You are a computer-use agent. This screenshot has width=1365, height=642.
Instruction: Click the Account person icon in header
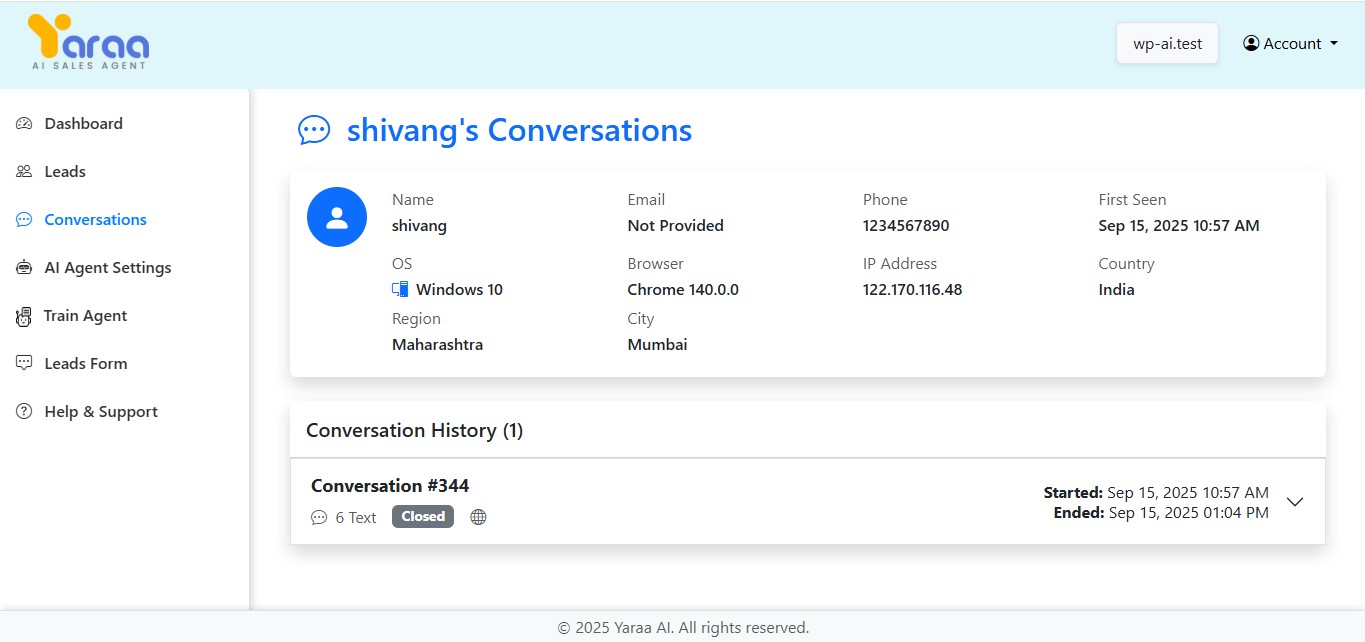[x=1251, y=44]
